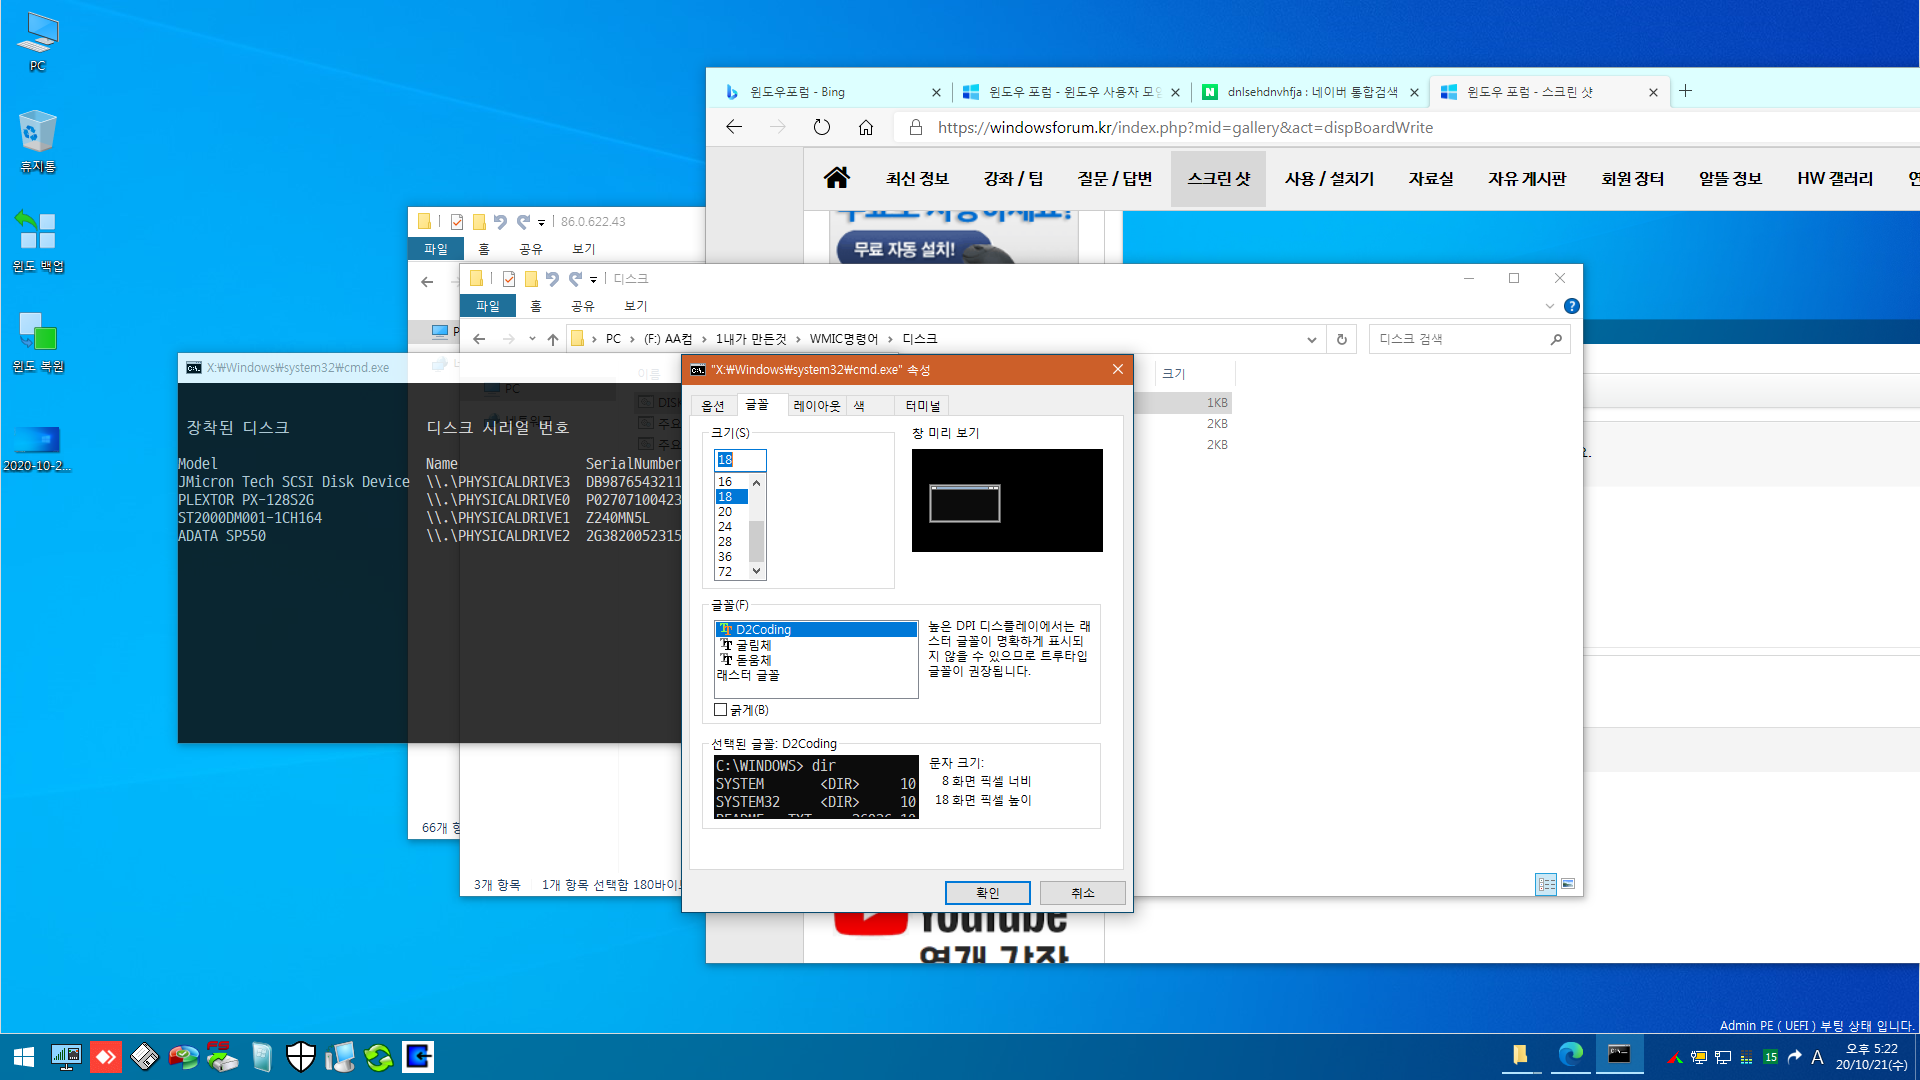Select the 돋움체 font
1920x1080 pixels.
(816, 660)
